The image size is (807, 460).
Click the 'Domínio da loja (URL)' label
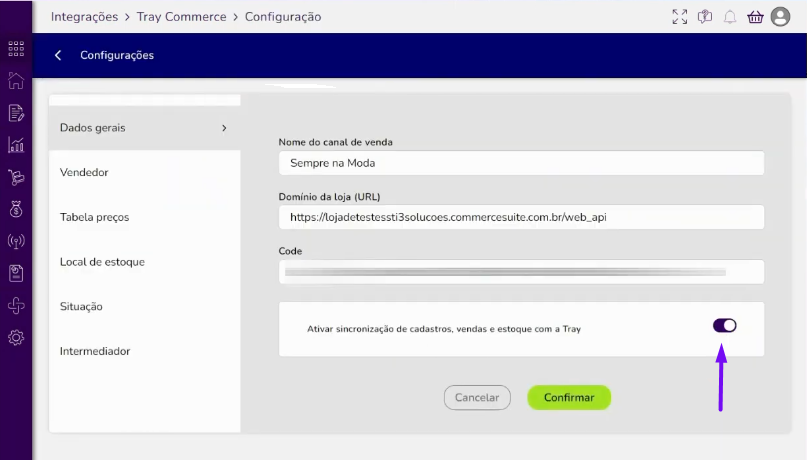(329, 197)
